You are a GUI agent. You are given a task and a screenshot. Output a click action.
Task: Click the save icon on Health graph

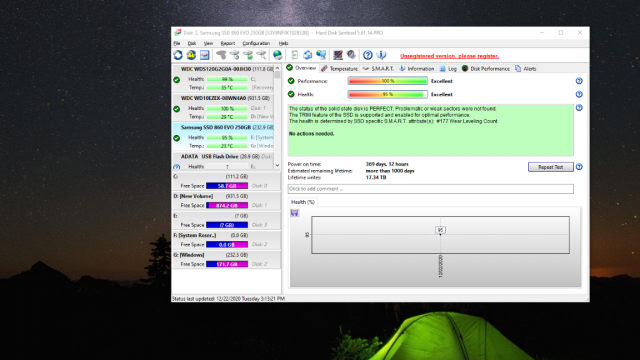(x=294, y=213)
